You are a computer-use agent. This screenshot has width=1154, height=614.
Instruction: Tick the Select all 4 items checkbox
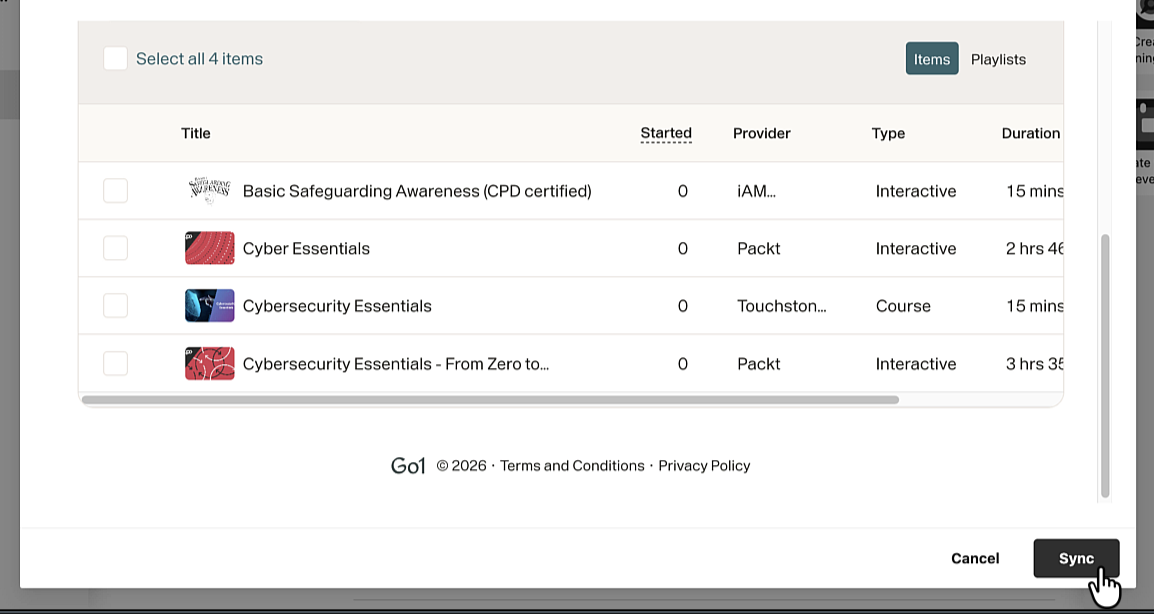[x=116, y=59]
